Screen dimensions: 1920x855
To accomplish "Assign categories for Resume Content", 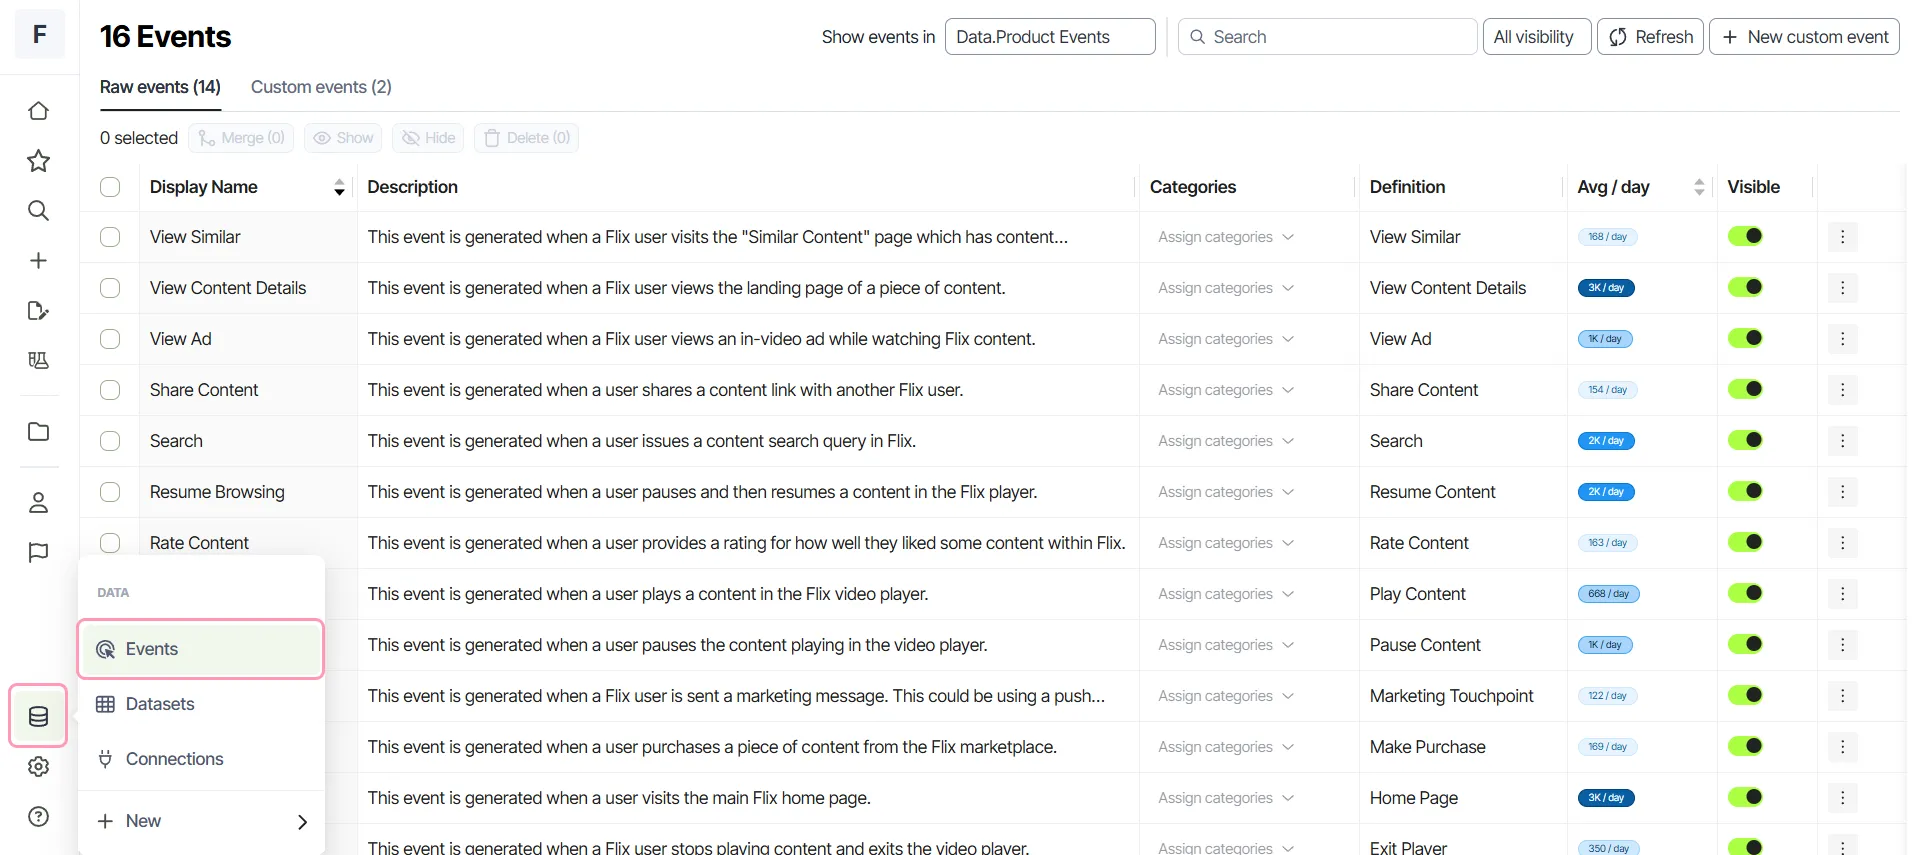I will [x=1226, y=492].
